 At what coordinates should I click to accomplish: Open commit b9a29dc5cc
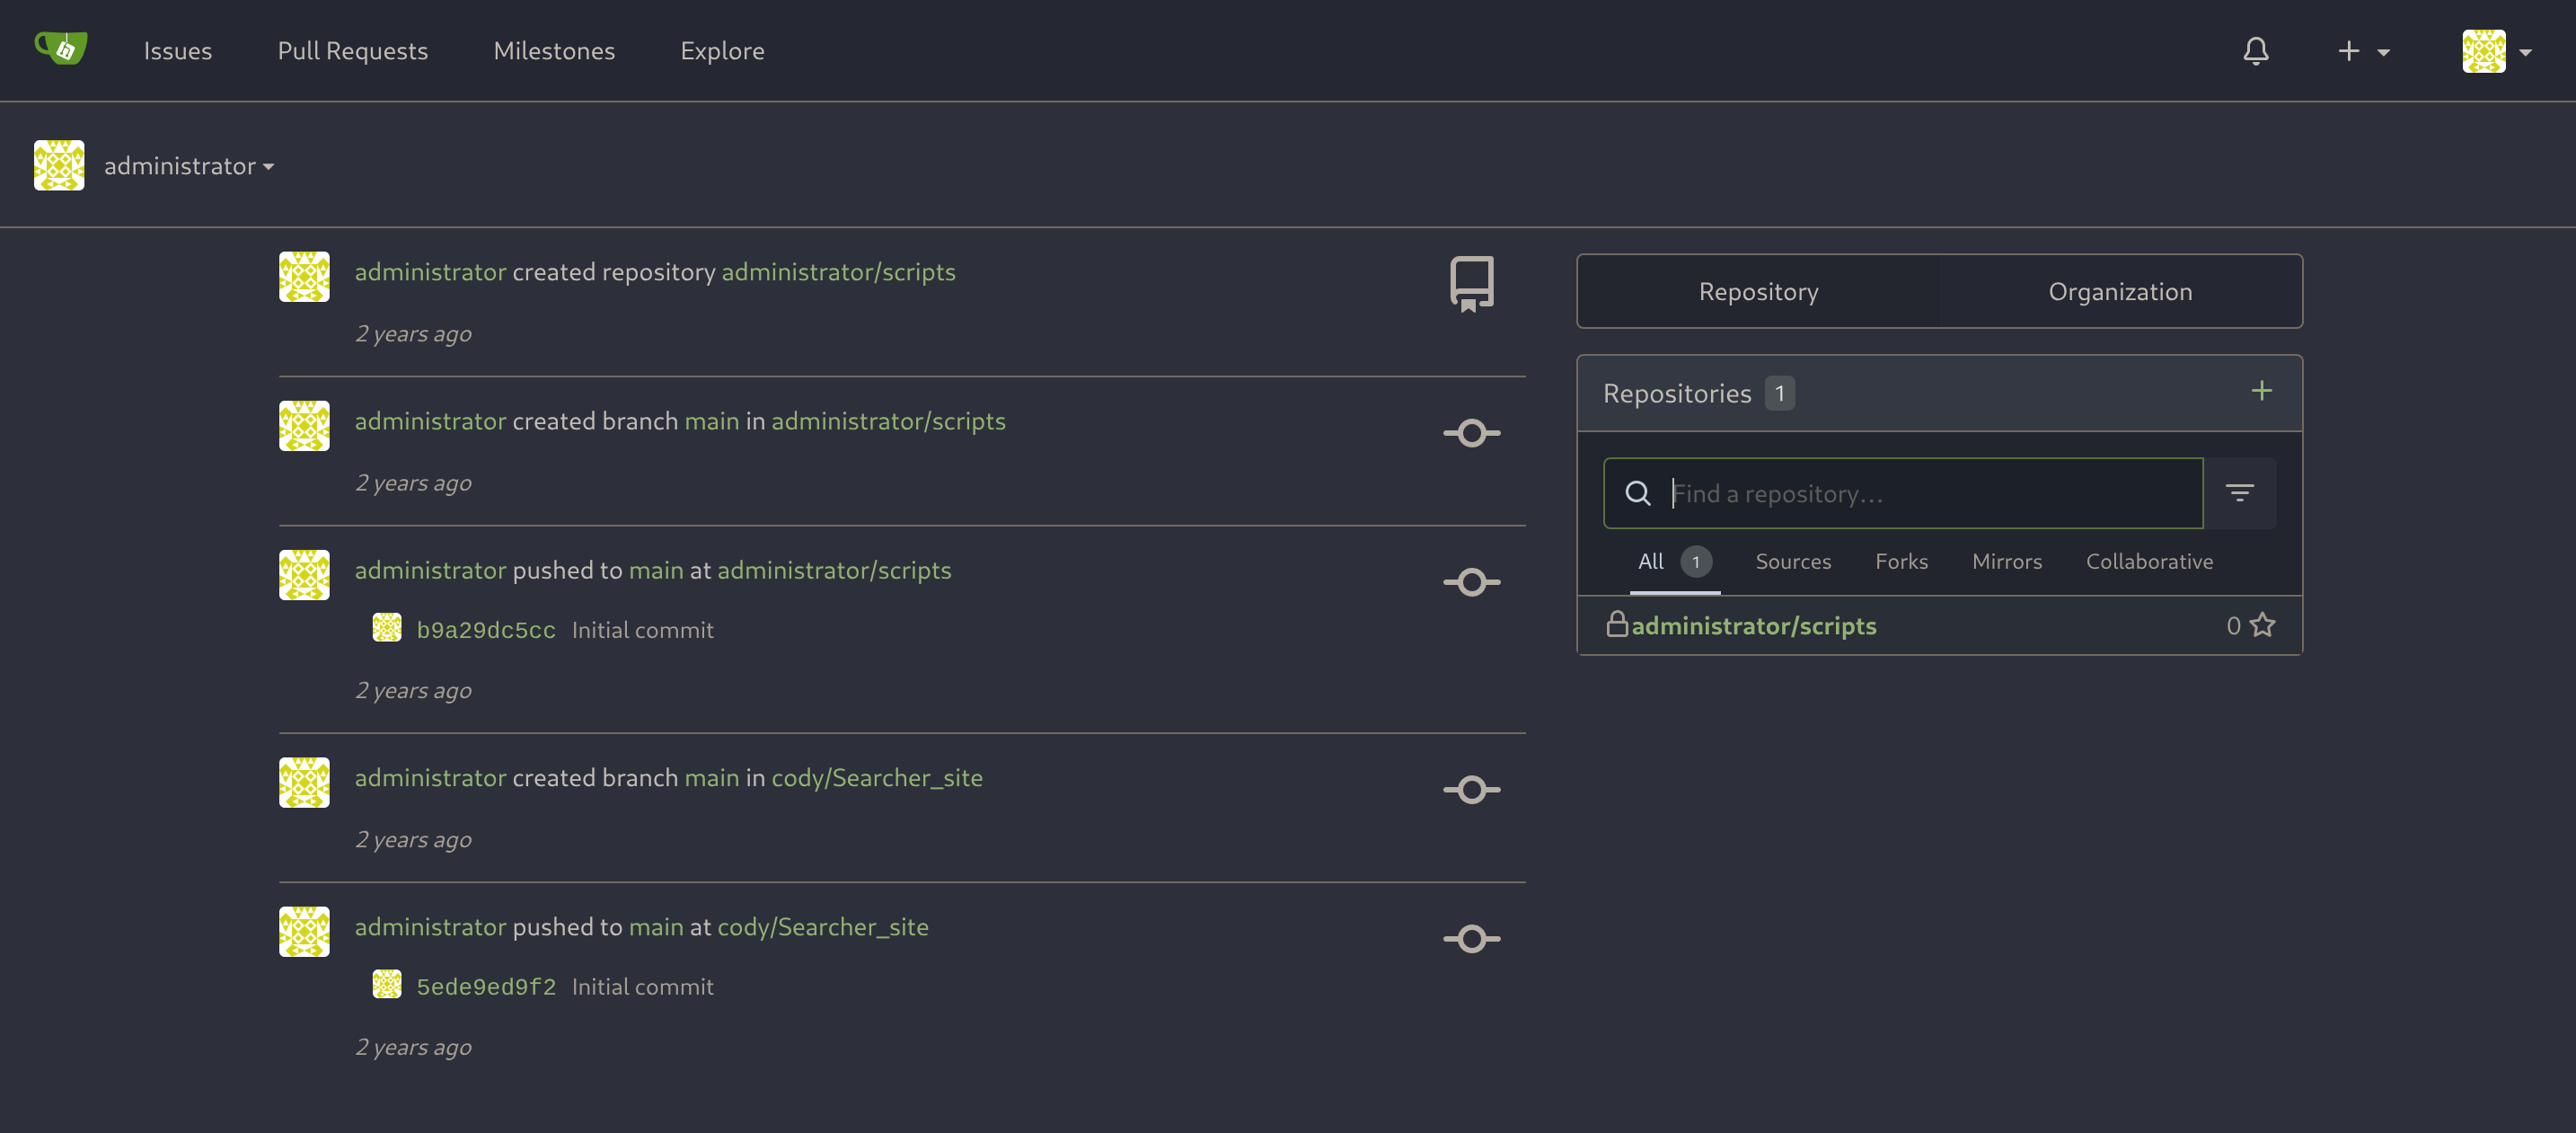coord(486,630)
